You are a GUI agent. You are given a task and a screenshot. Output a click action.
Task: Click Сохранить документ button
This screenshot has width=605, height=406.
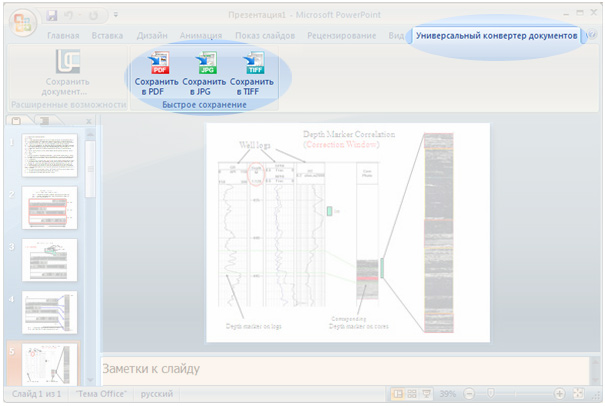(x=68, y=73)
